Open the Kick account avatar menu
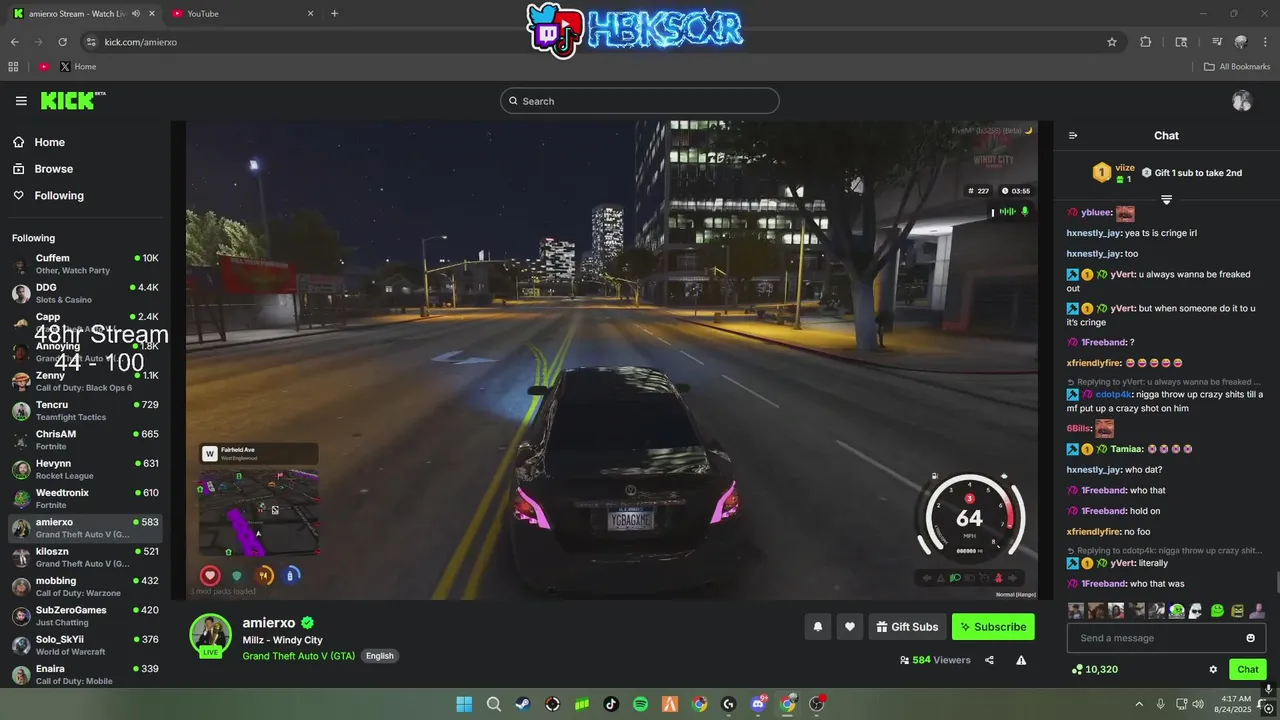Image resolution: width=1280 pixels, height=720 pixels. (x=1242, y=101)
